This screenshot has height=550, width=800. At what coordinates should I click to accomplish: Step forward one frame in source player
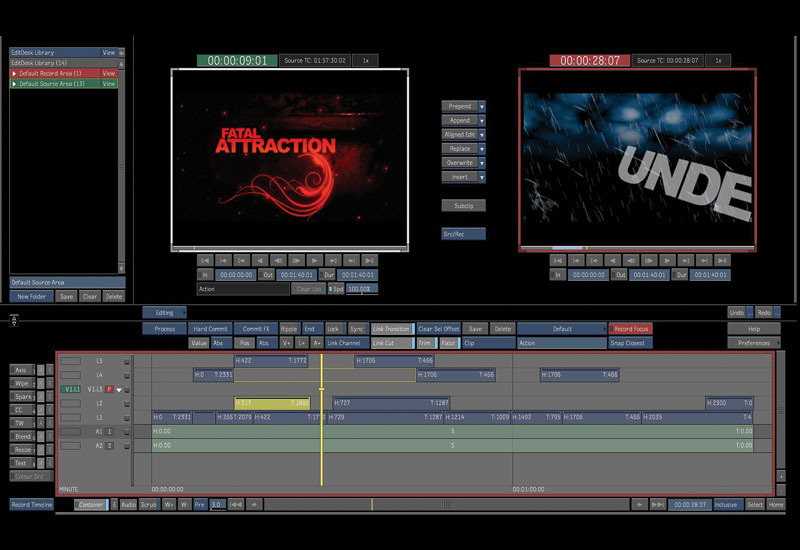tap(296, 260)
